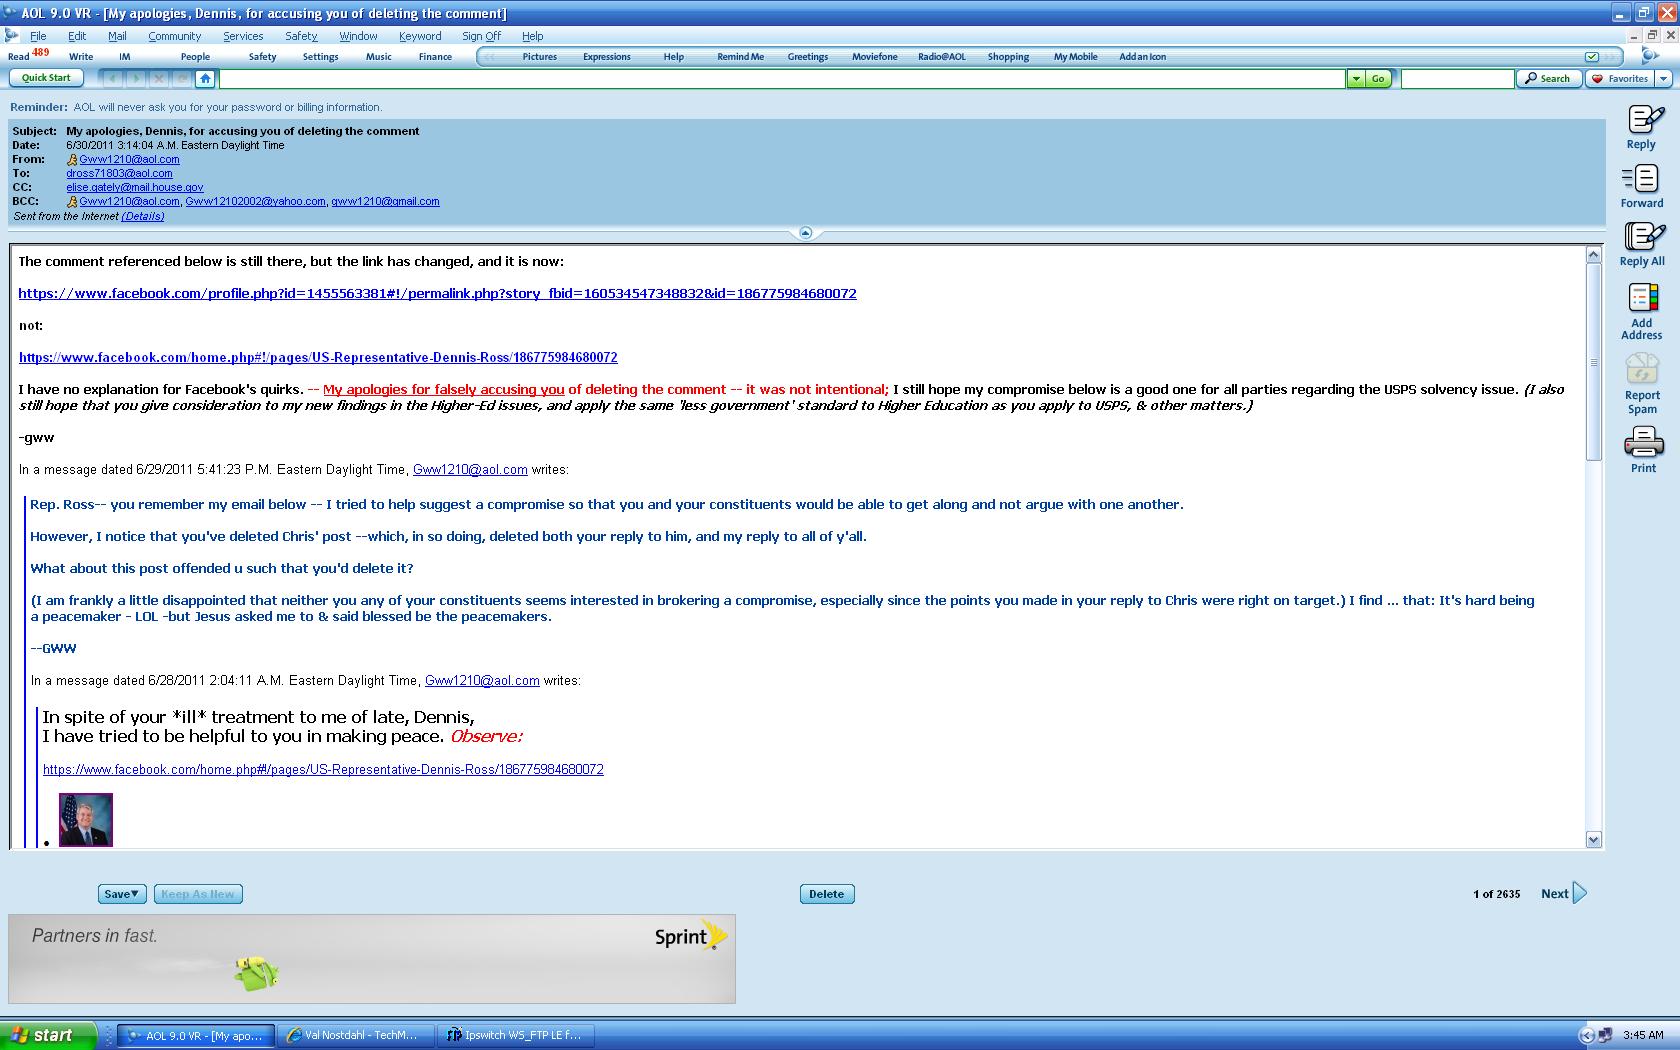Viewport: 1680px width, 1050px height.
Task: Open the Community menu
Action: 174,36
